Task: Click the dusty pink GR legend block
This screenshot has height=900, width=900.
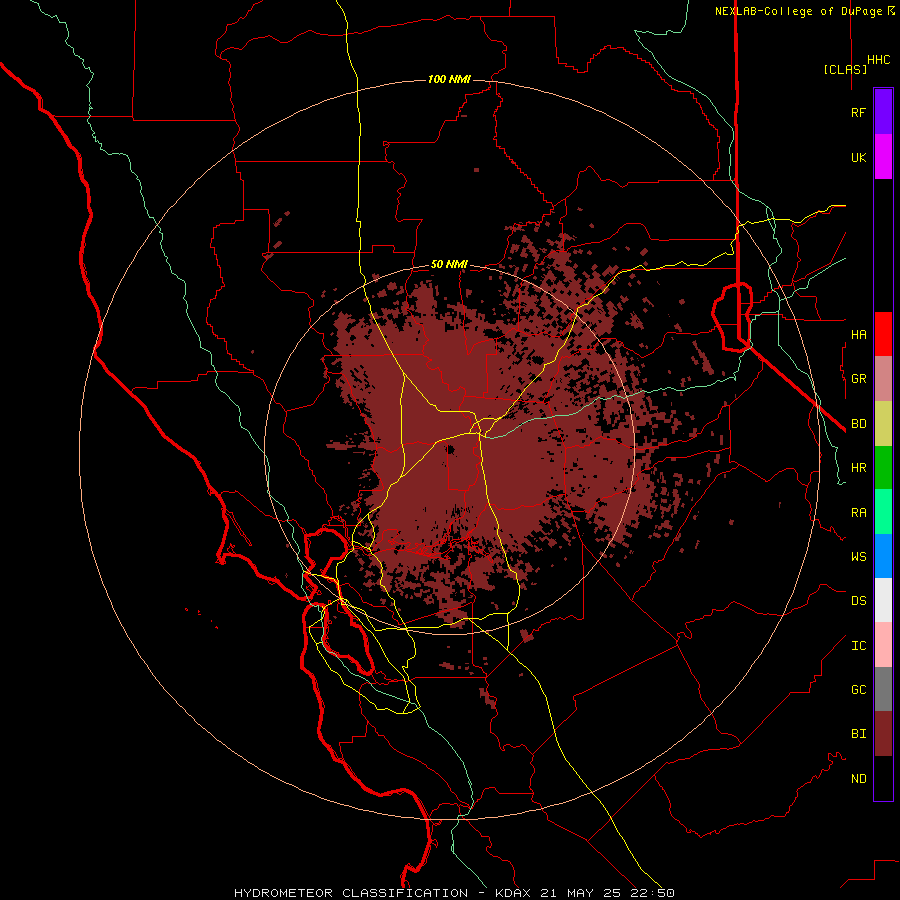Action: coord(883,378)
